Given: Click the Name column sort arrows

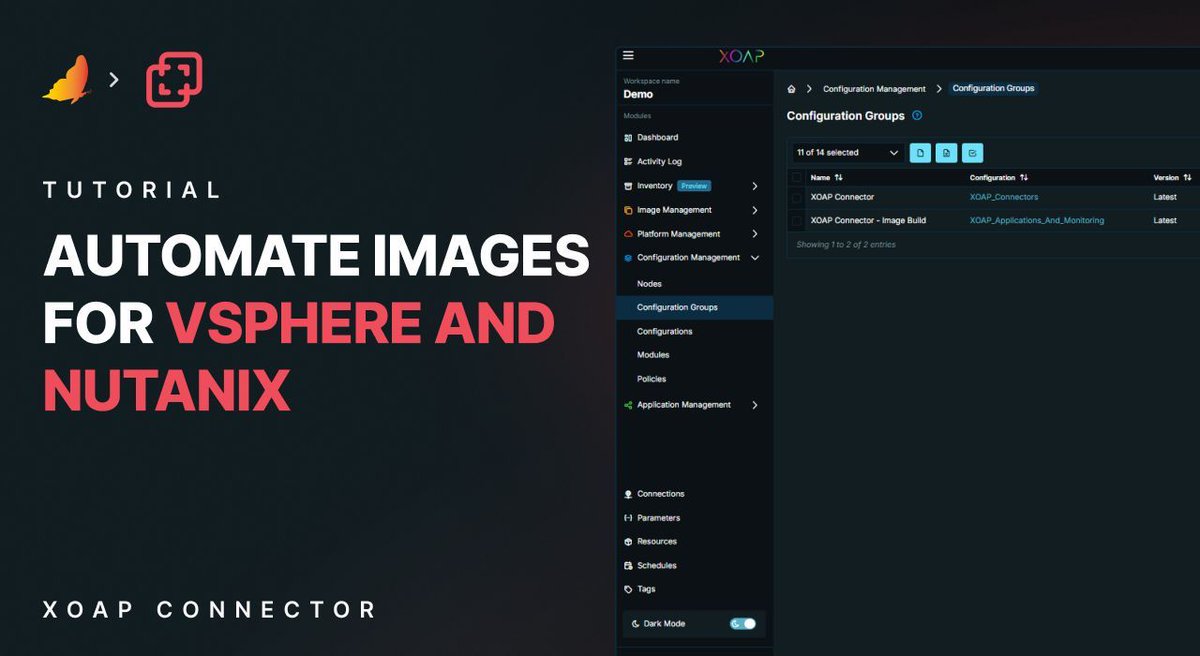Looking at the screenshot, I should (x=836, y=177).
